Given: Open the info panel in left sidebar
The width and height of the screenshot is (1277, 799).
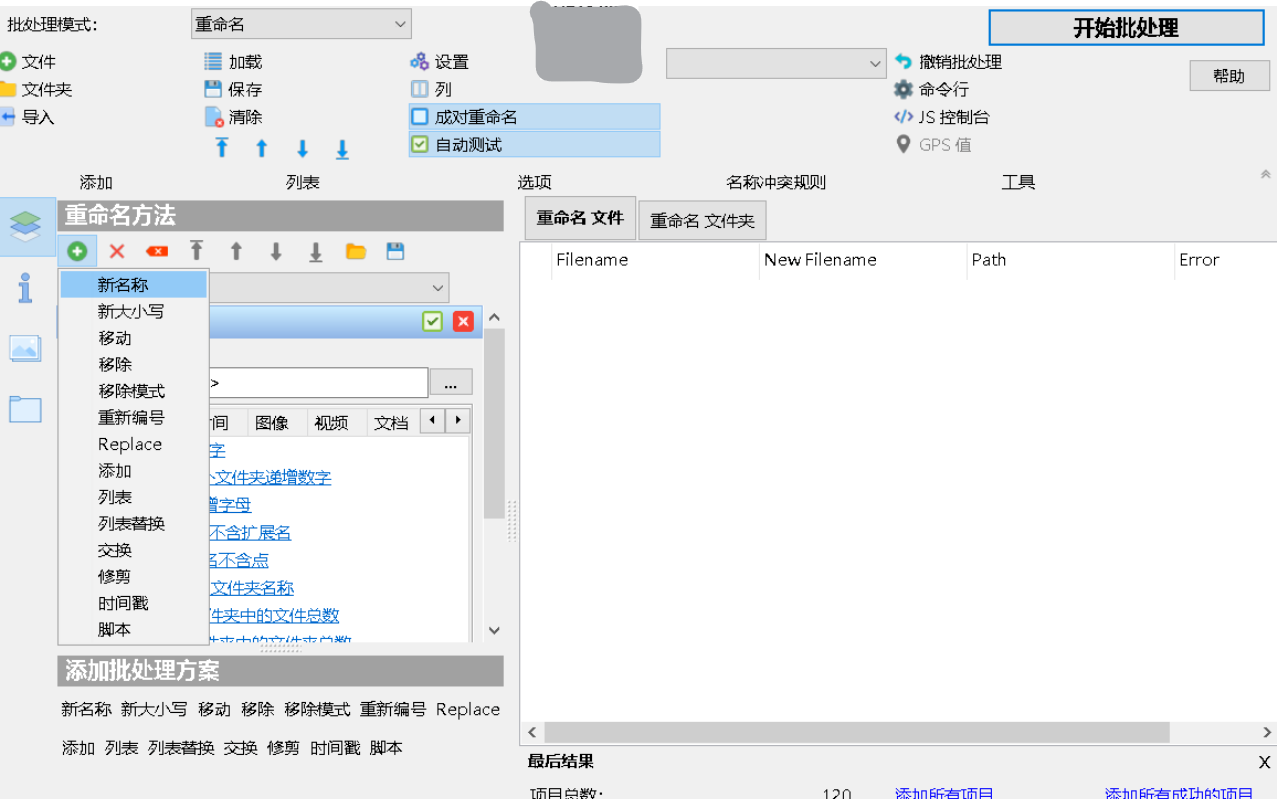Looking at the screenshot, I should click(25, 288).
